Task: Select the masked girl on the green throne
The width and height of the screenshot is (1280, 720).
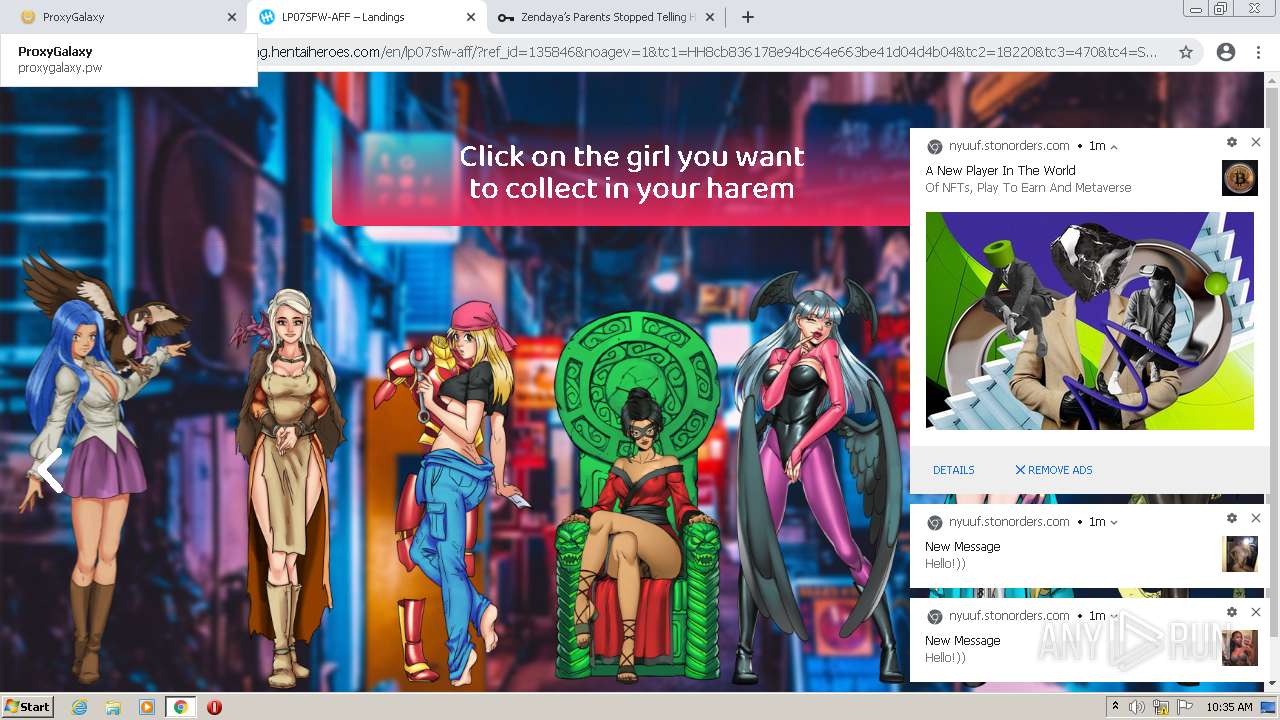Action: [x=638, y=498]
